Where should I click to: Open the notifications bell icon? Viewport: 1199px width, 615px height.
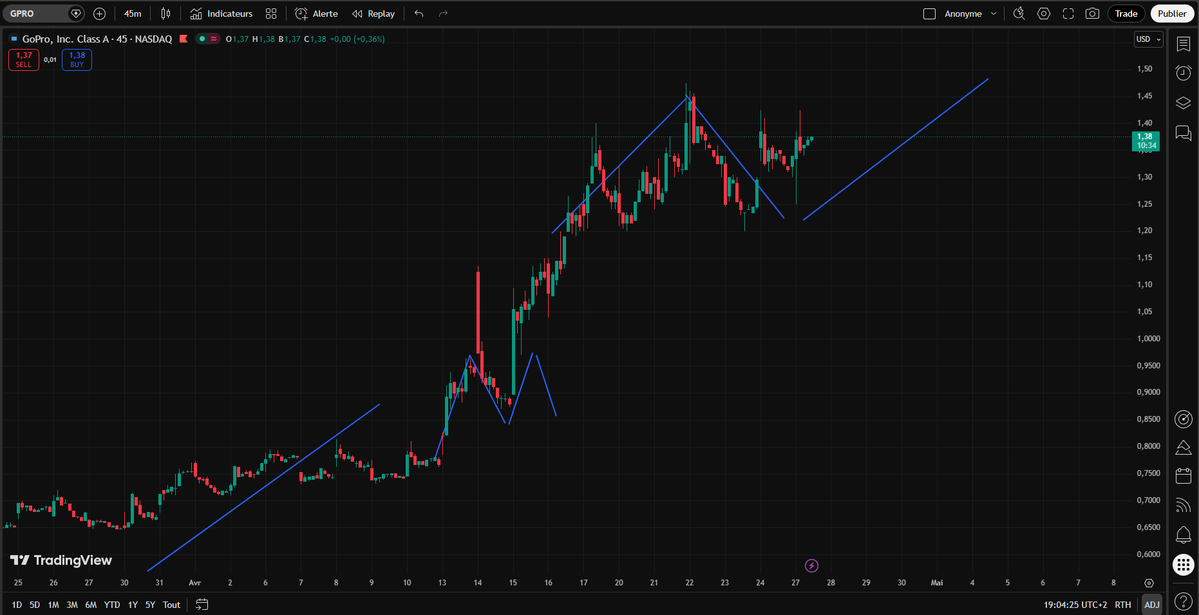(x=1183, y=534)
